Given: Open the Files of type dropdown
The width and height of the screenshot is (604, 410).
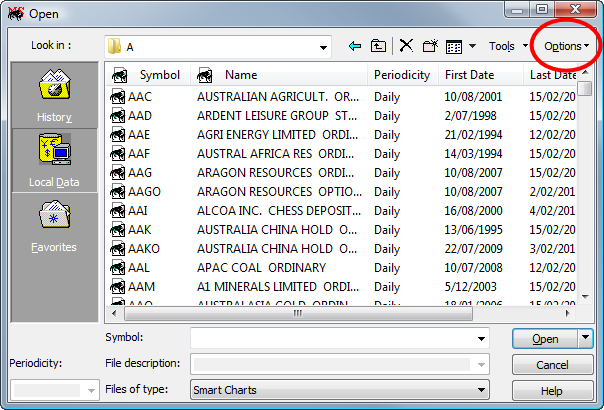Looking at the screenshot, I should [x=481, y=390].
